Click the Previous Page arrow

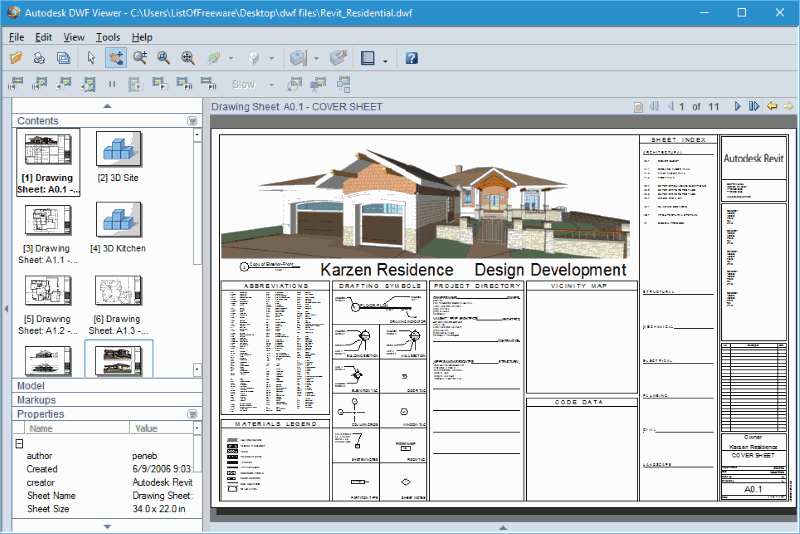click(x=670, y=106)
